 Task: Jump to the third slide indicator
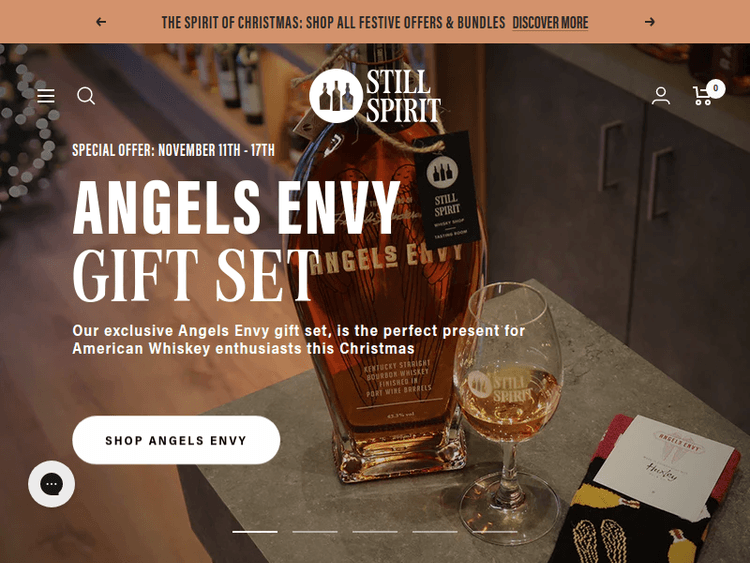point(375,531)
